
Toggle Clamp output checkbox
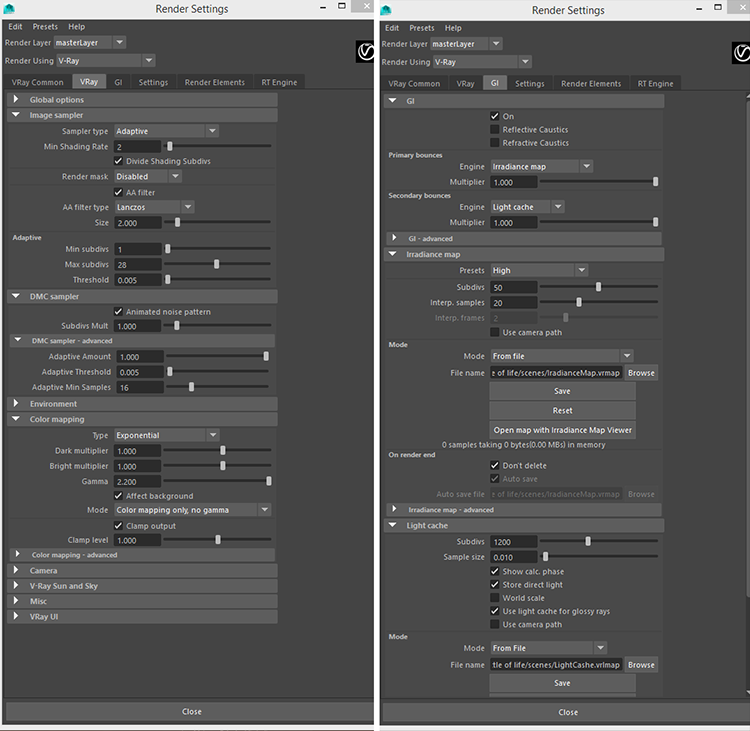tap(118, 526)
